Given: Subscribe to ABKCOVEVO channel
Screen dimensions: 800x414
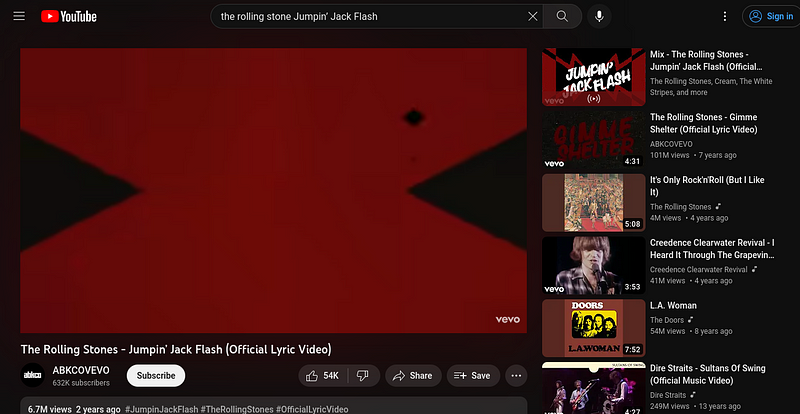Looking at the screenshot, I should pyautogui.click(x=156, y=375).
